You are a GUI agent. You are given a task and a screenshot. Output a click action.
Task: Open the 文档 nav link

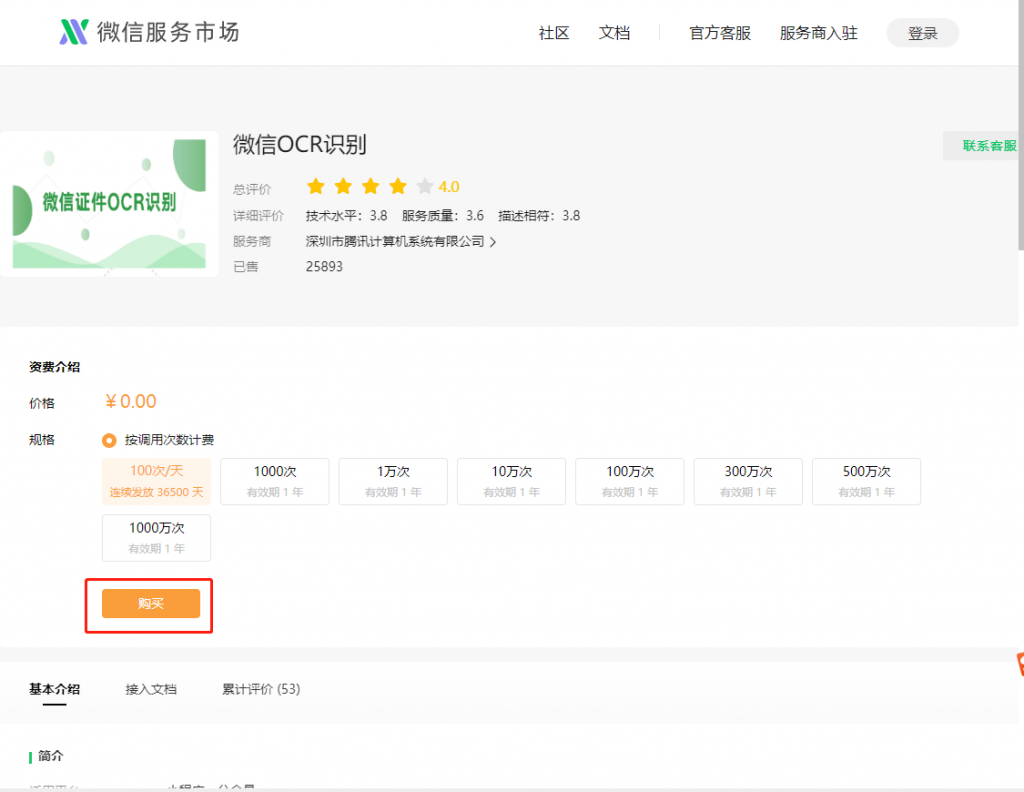[x=615, y=33]
